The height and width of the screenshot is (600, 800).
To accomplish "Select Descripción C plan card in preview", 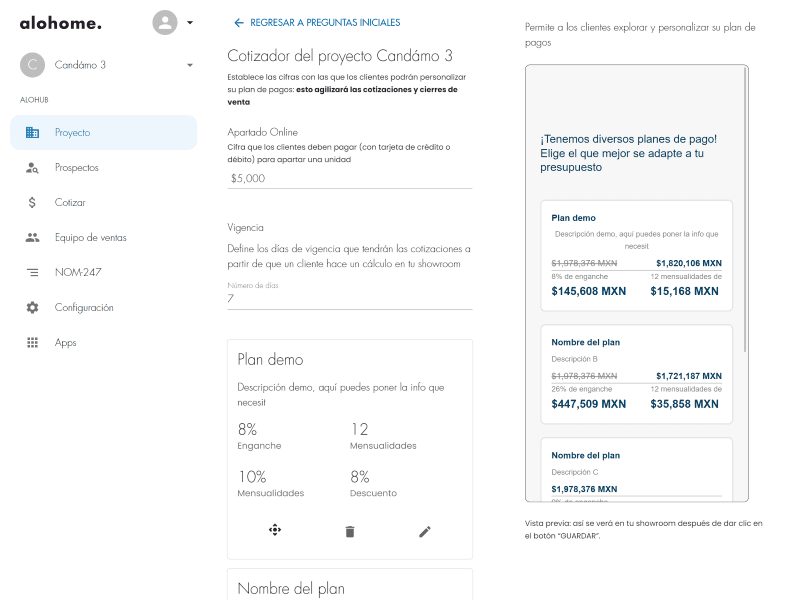I will tap(636, 469).
